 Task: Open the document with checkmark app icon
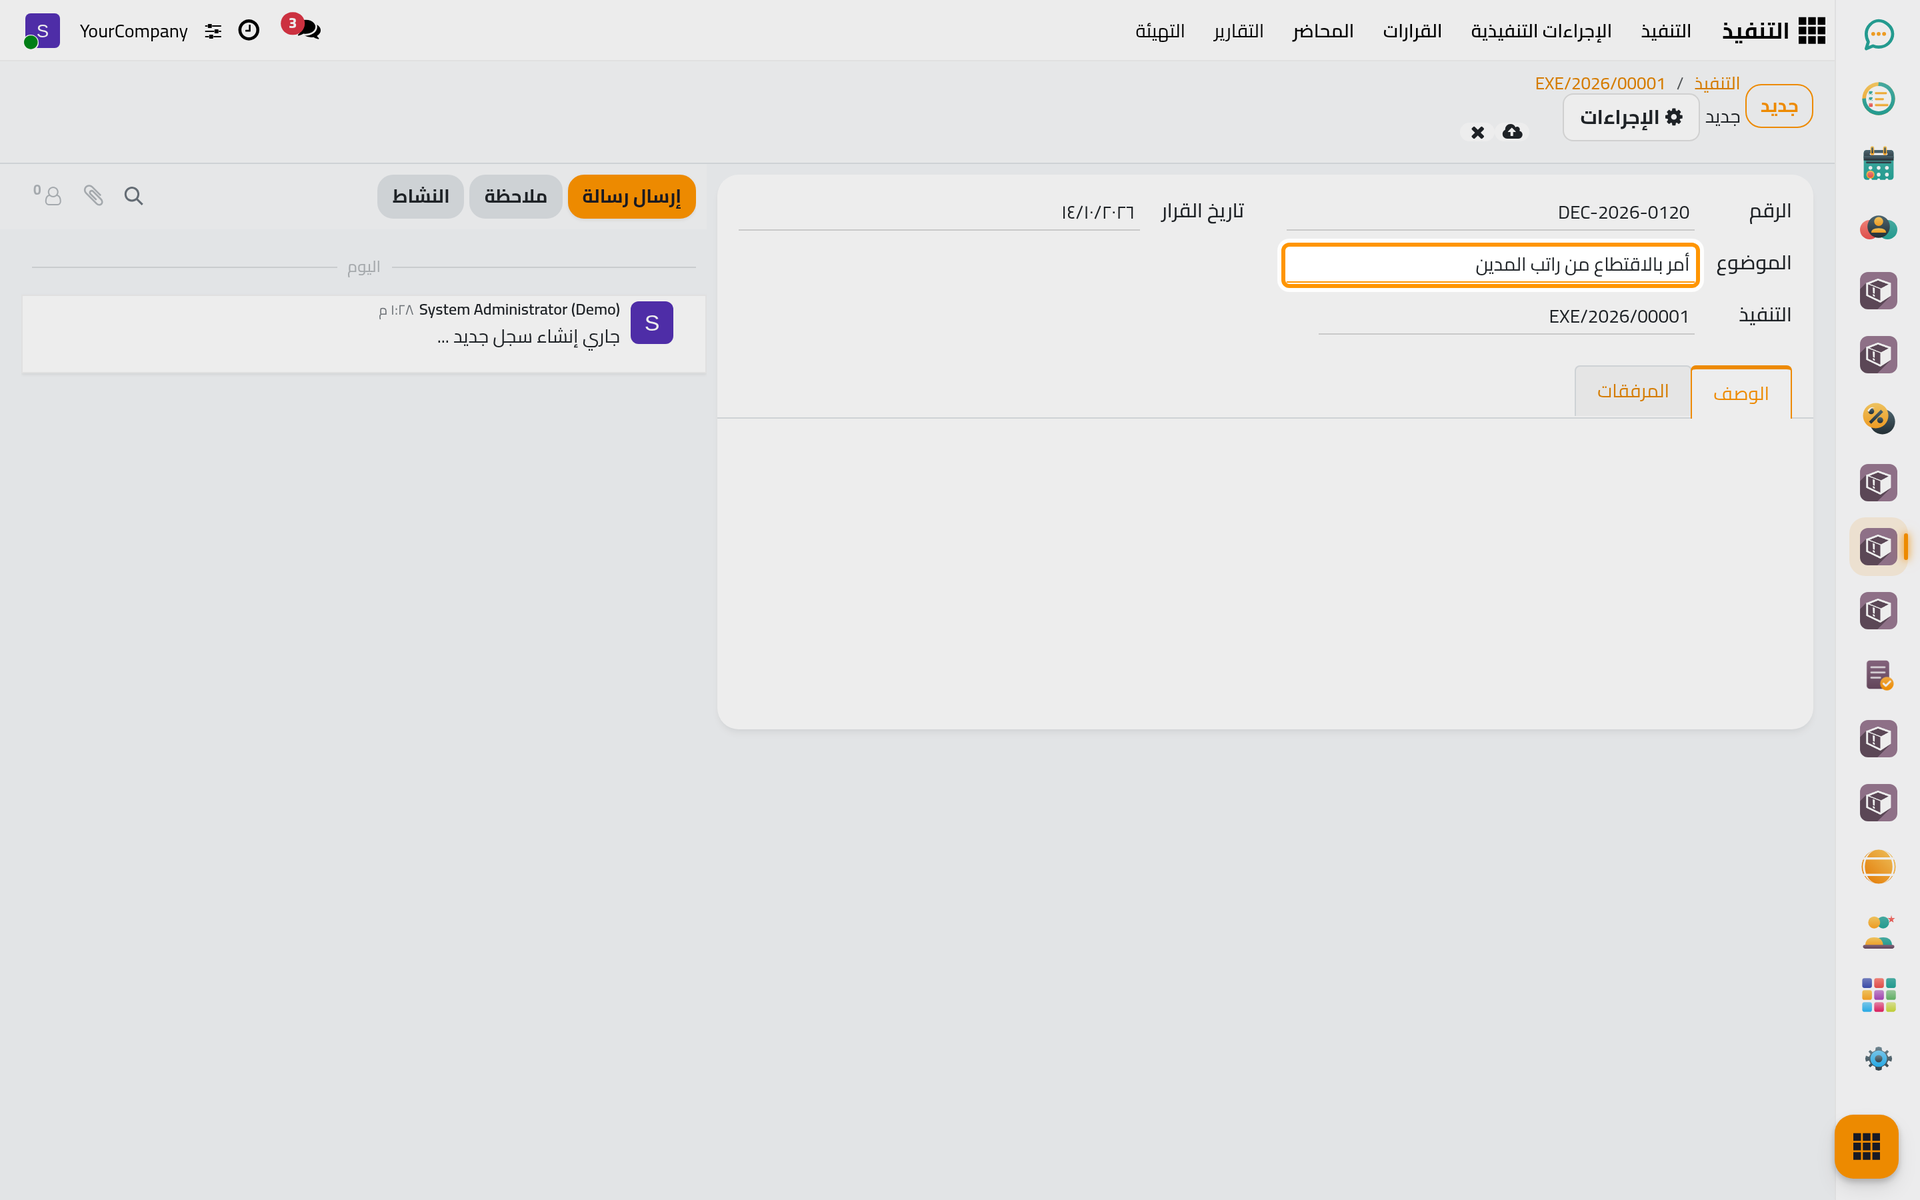coord(1878,675)
